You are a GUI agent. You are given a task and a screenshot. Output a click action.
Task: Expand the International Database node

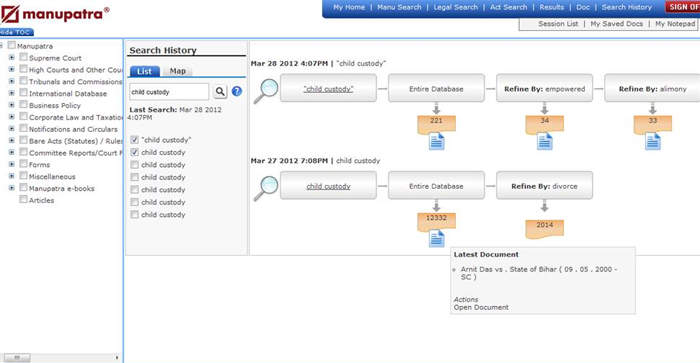[12, 93]
